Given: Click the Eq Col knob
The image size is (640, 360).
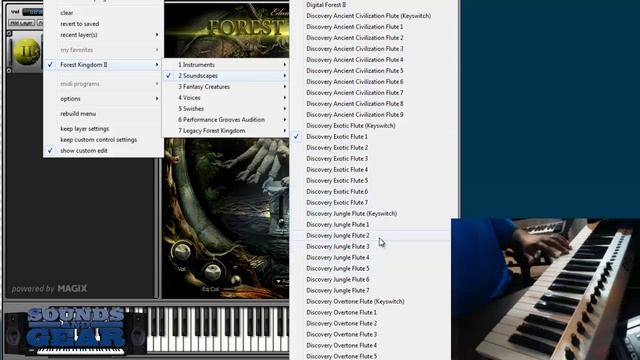Looking at the screenshot, I should pyautogui.click(x=213, y=272).
